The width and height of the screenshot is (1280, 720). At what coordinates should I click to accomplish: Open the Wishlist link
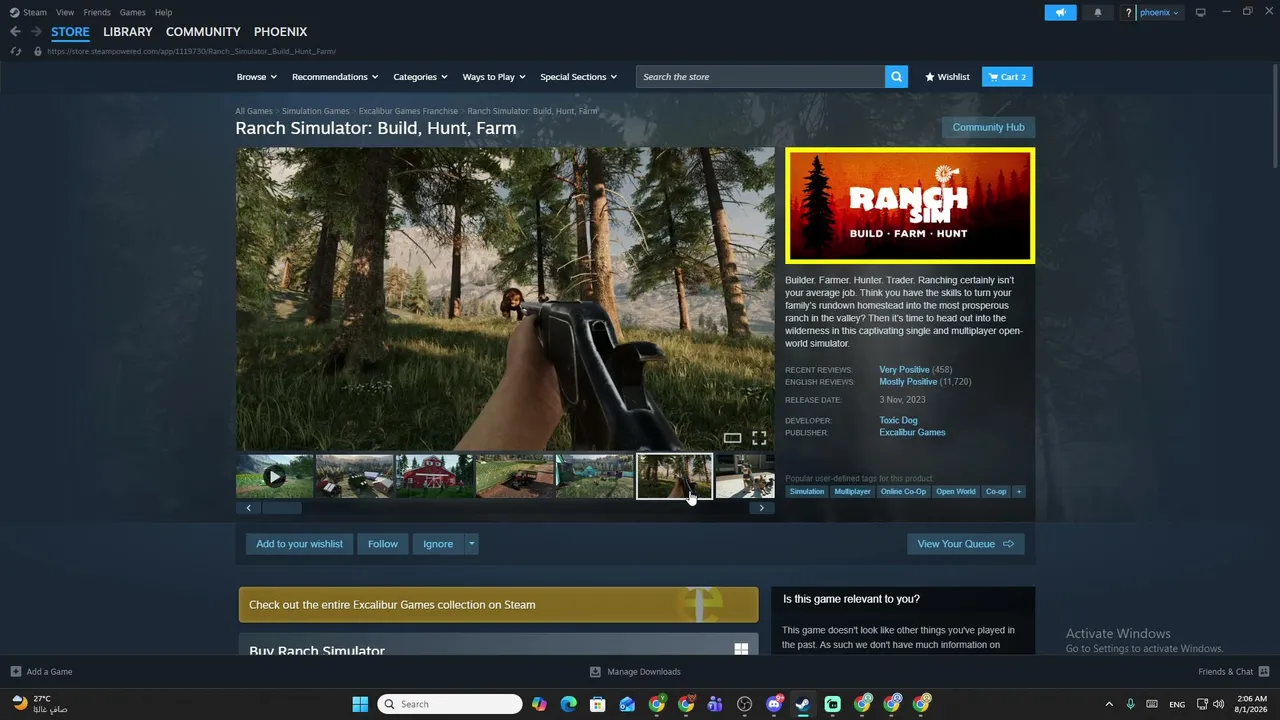[x=947, y=77]
